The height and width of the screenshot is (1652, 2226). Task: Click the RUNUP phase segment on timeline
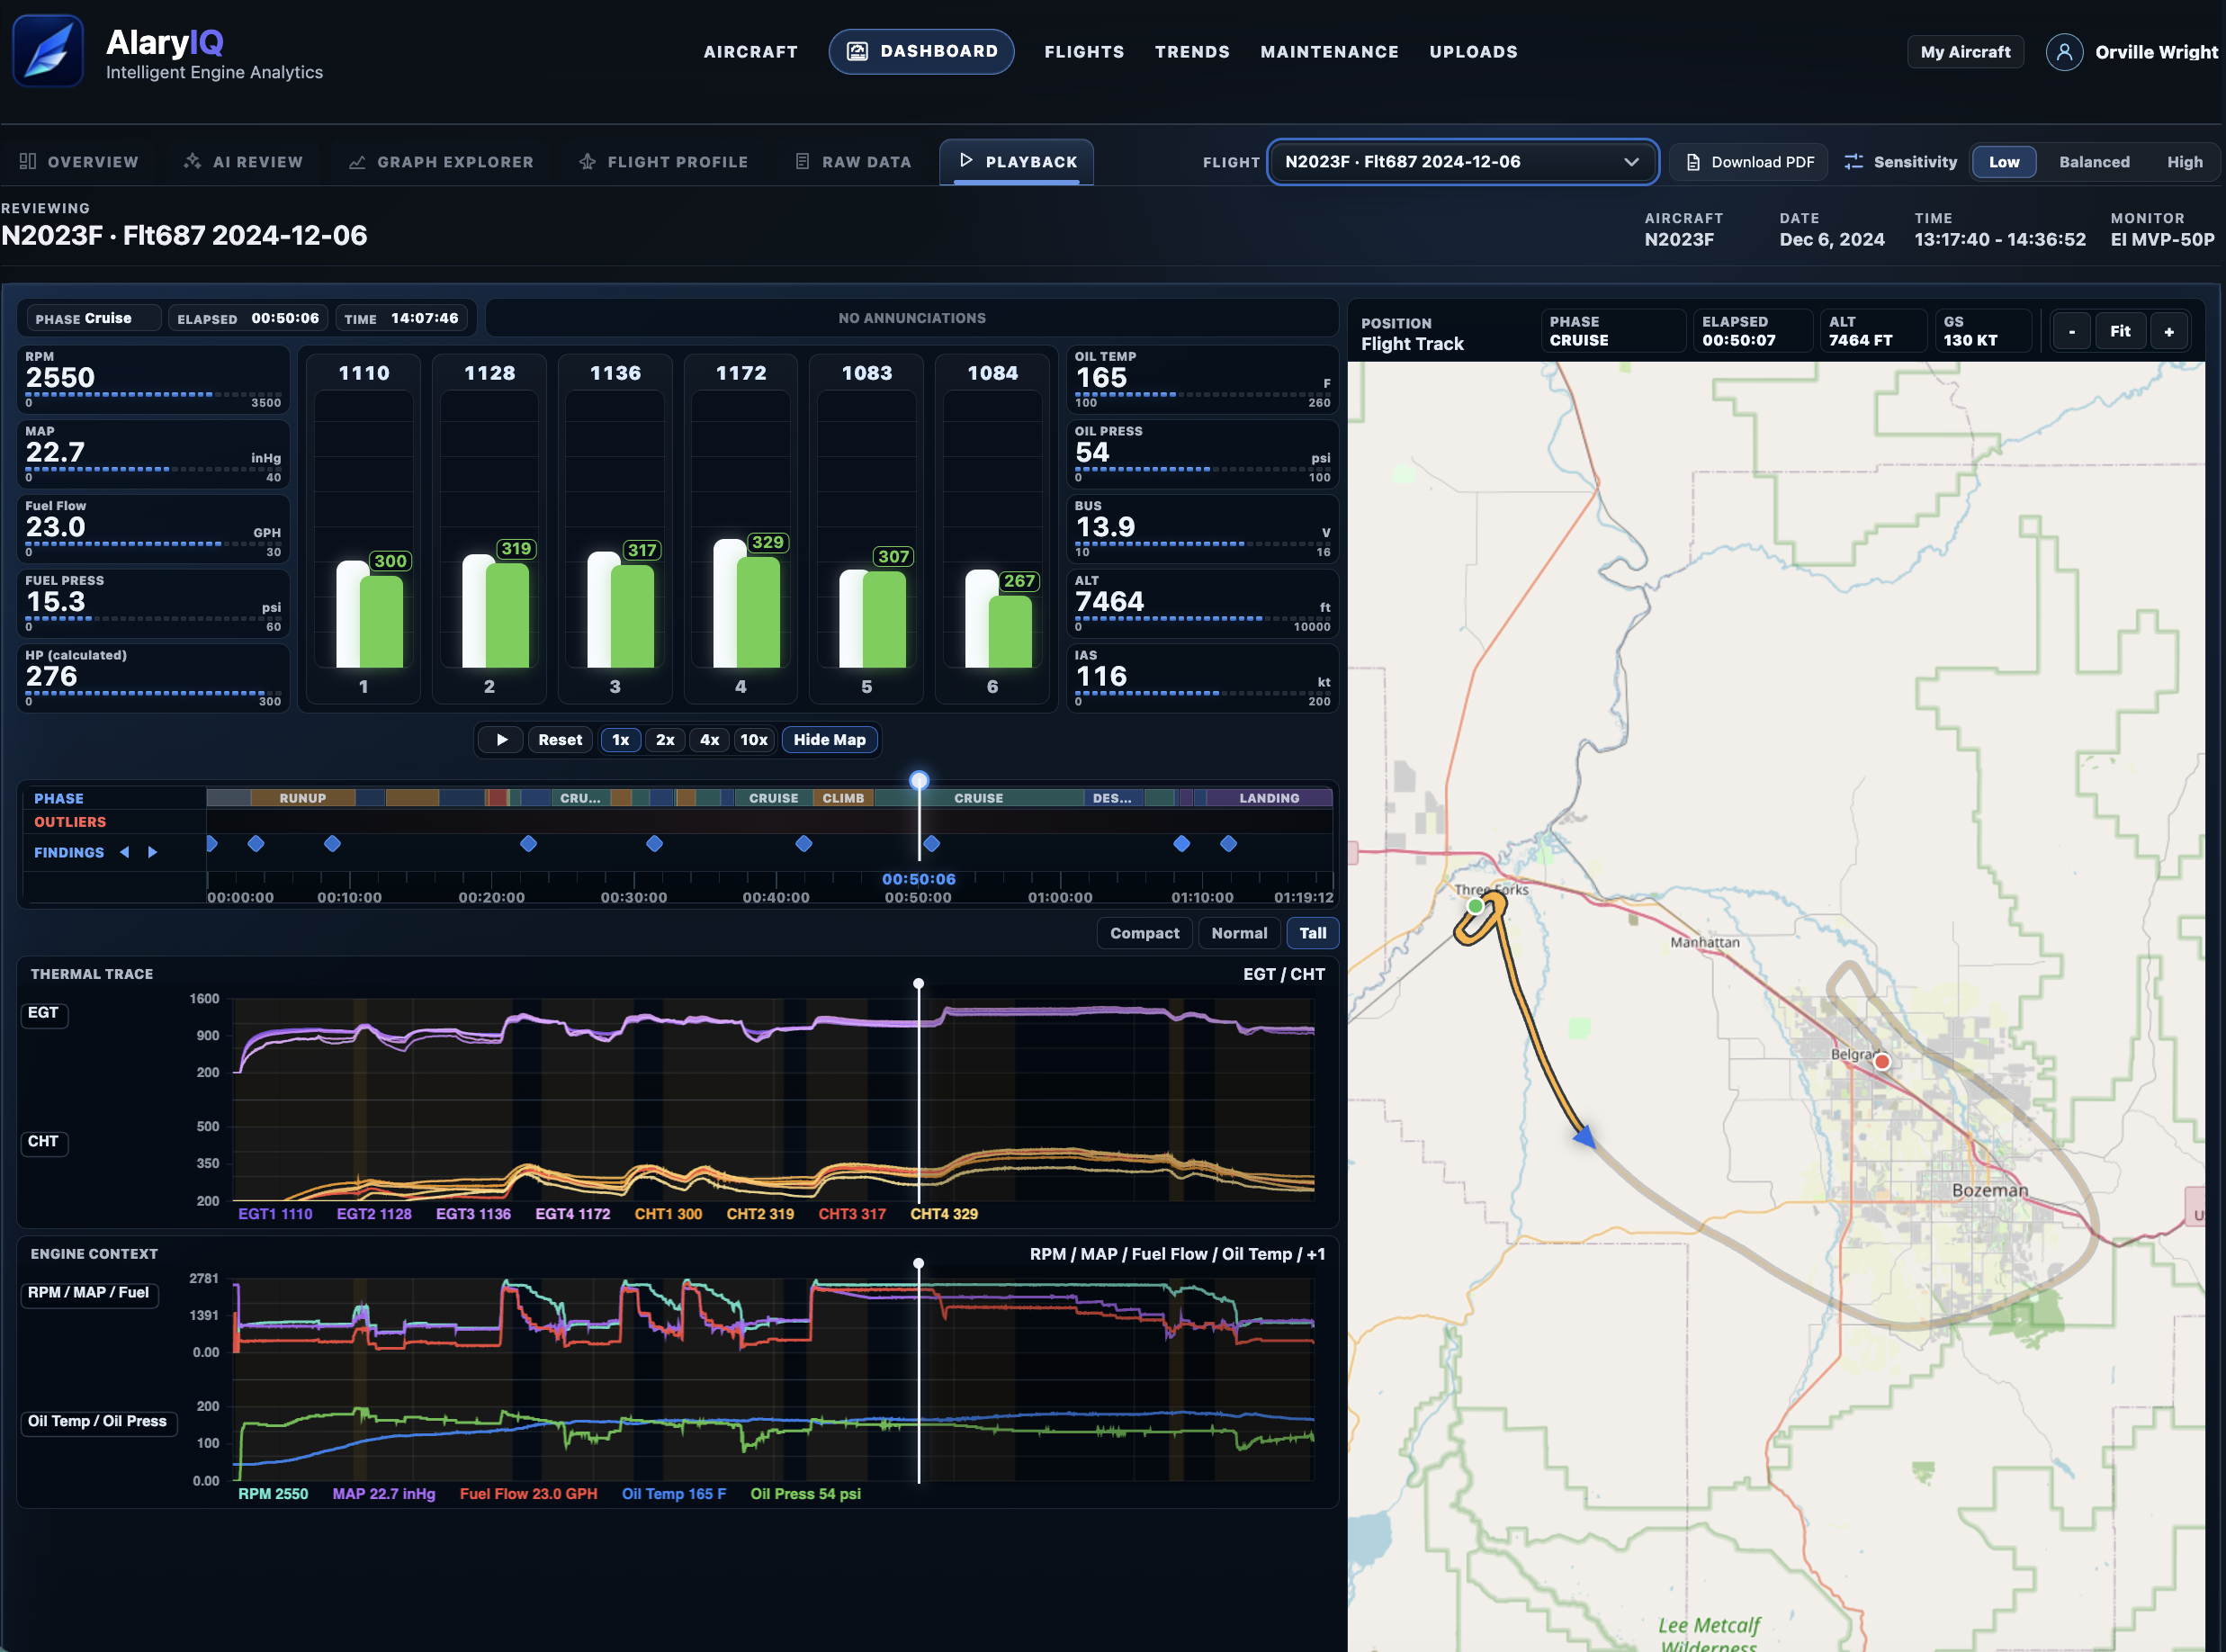click(x=302, y=798)
